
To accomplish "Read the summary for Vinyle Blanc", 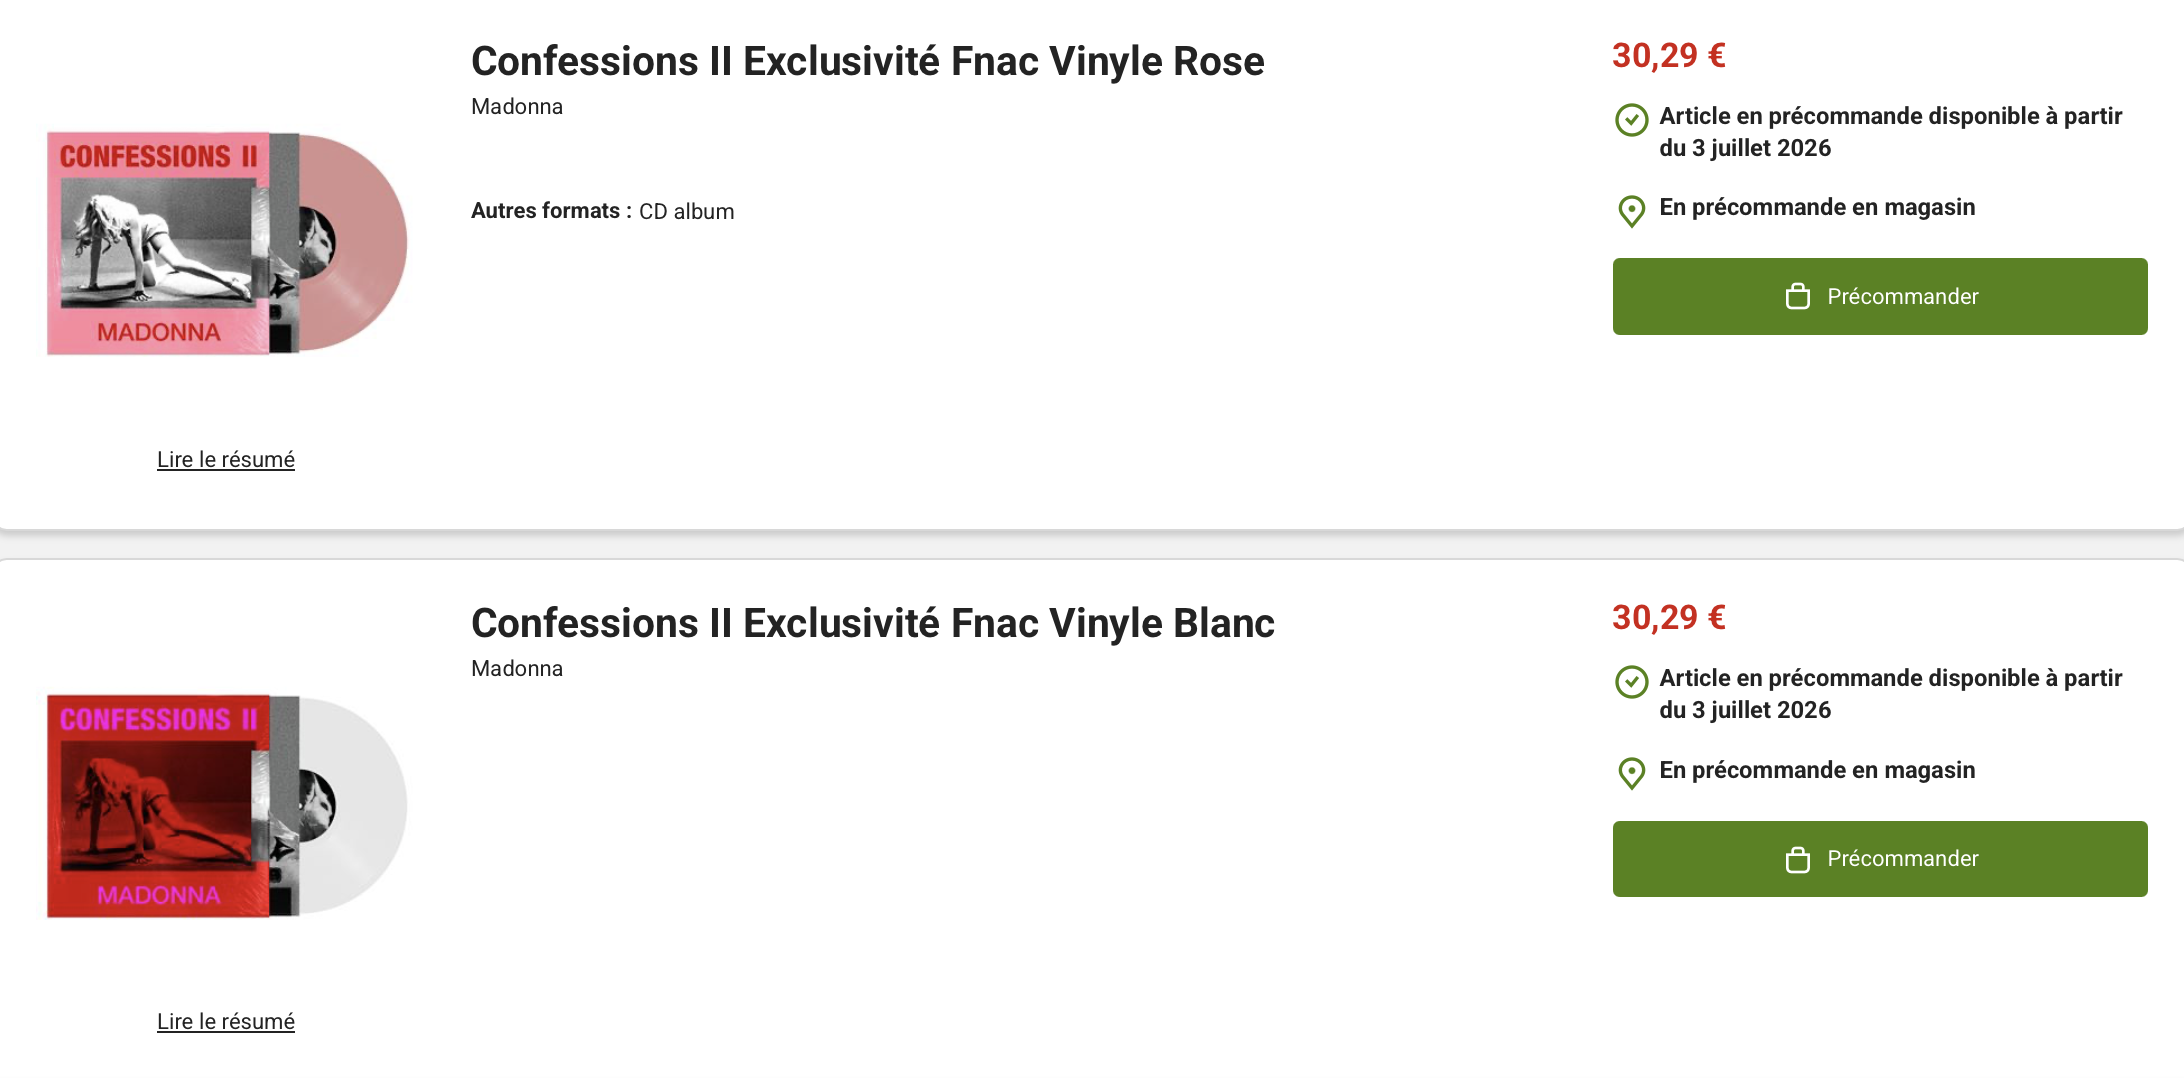I will click(x=226, y=1022).
